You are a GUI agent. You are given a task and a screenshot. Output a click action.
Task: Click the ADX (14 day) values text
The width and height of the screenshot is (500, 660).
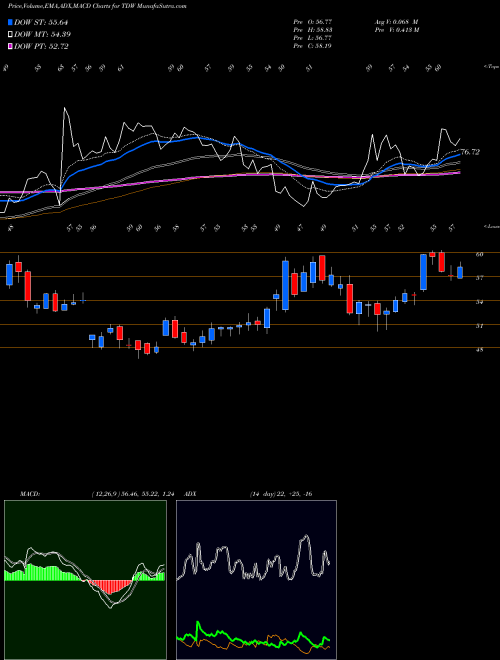point(281,494)
